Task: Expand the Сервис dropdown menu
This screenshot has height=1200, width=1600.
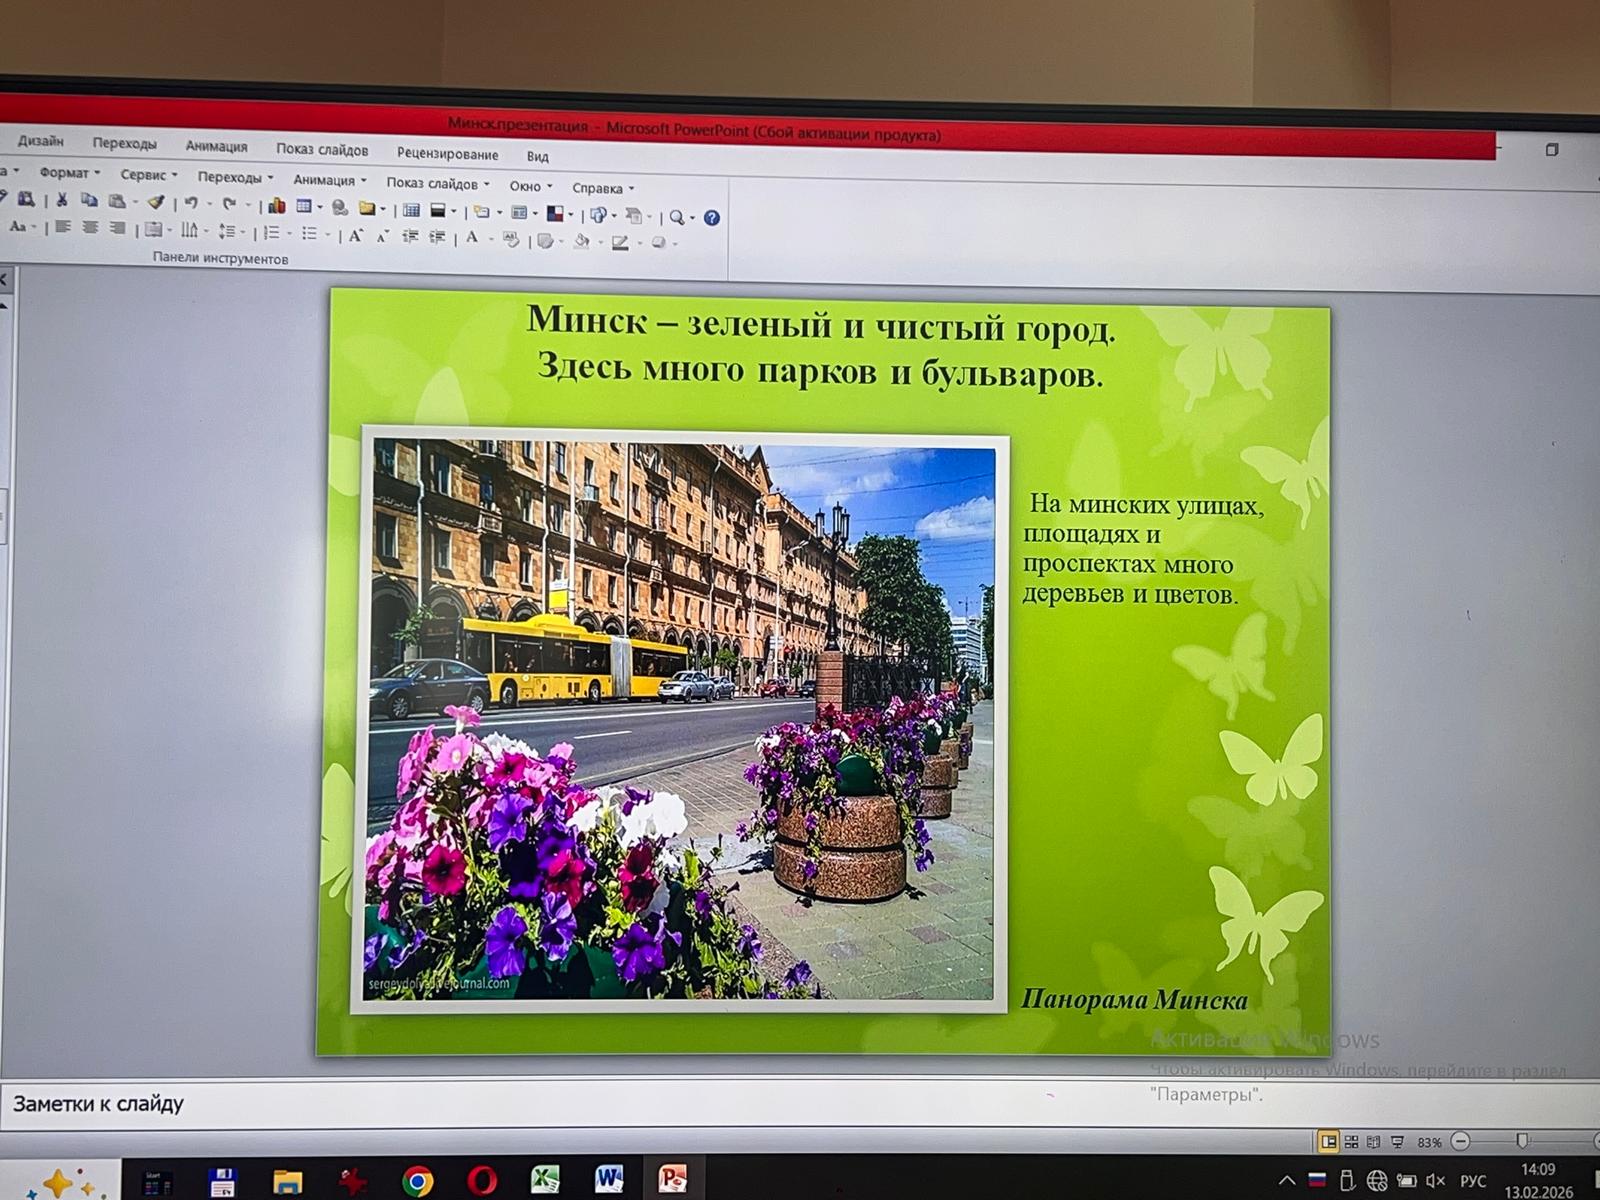Action: pyautogui.click(x=144, y=175)
